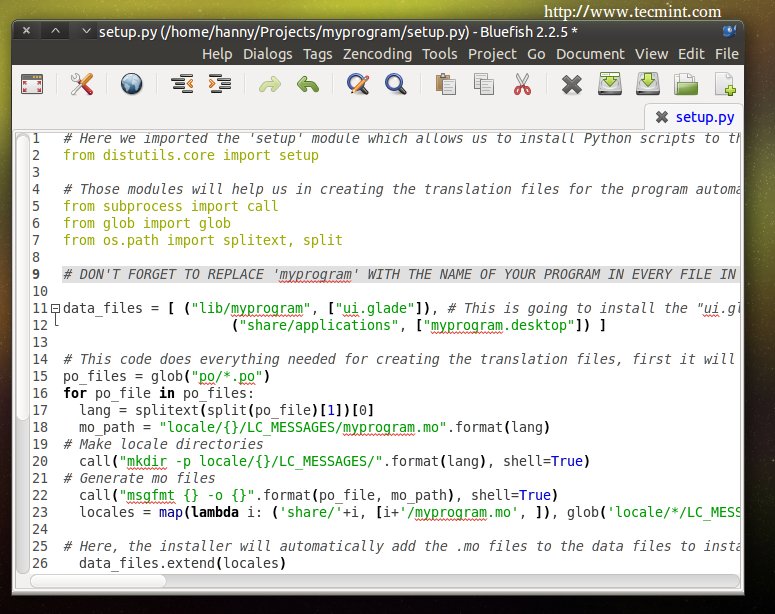Preview in browser using the globe icon
This screenshot has width=775, height=614.
[131, 85]
